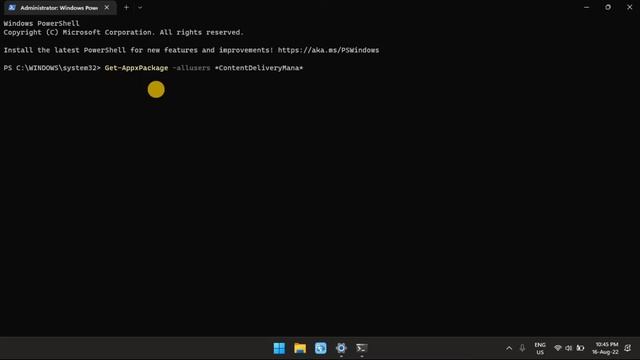Click the https://aka.ms/PSWindows URL text

pos(328,50)
